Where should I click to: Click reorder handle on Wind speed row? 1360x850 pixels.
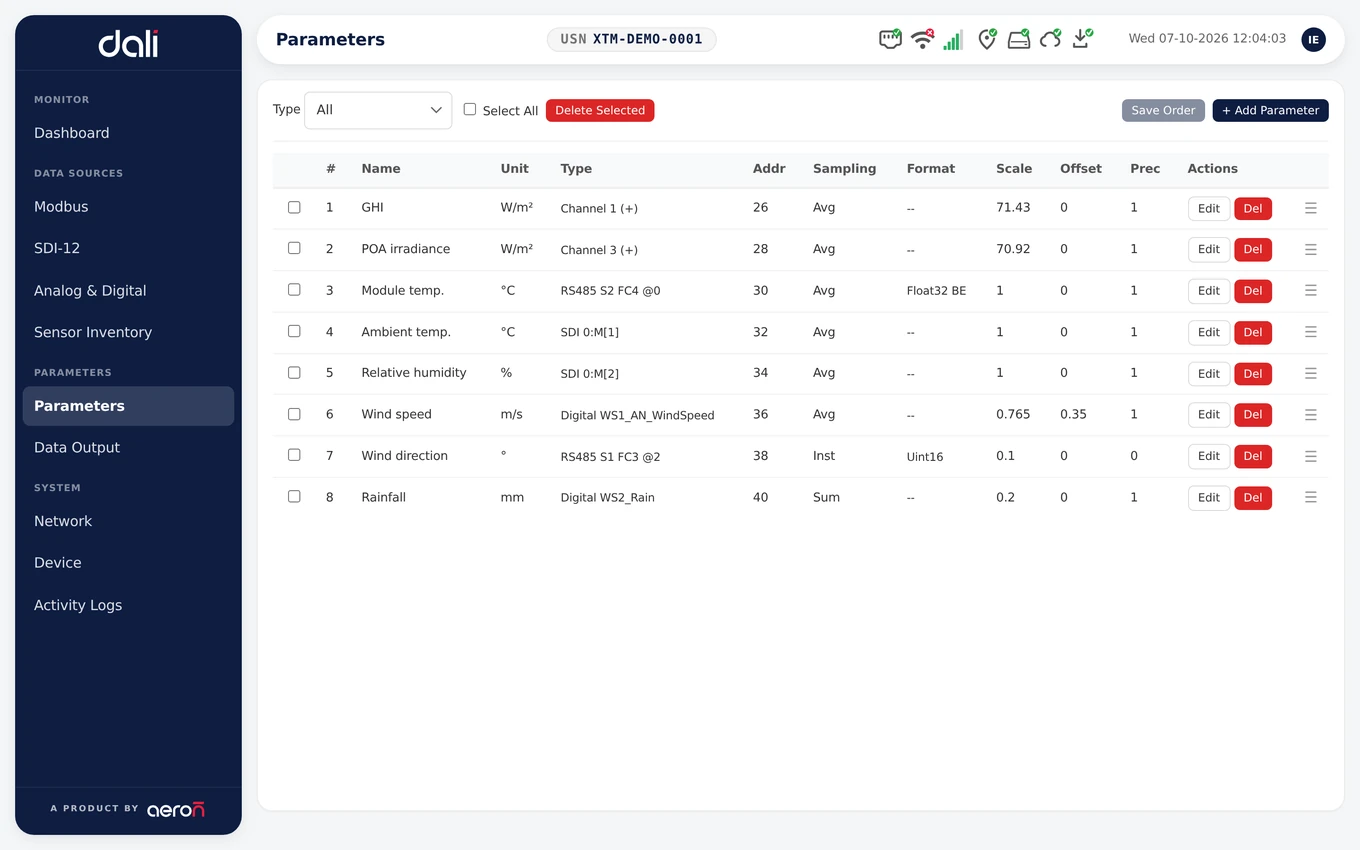click(x=1310, y=414)
